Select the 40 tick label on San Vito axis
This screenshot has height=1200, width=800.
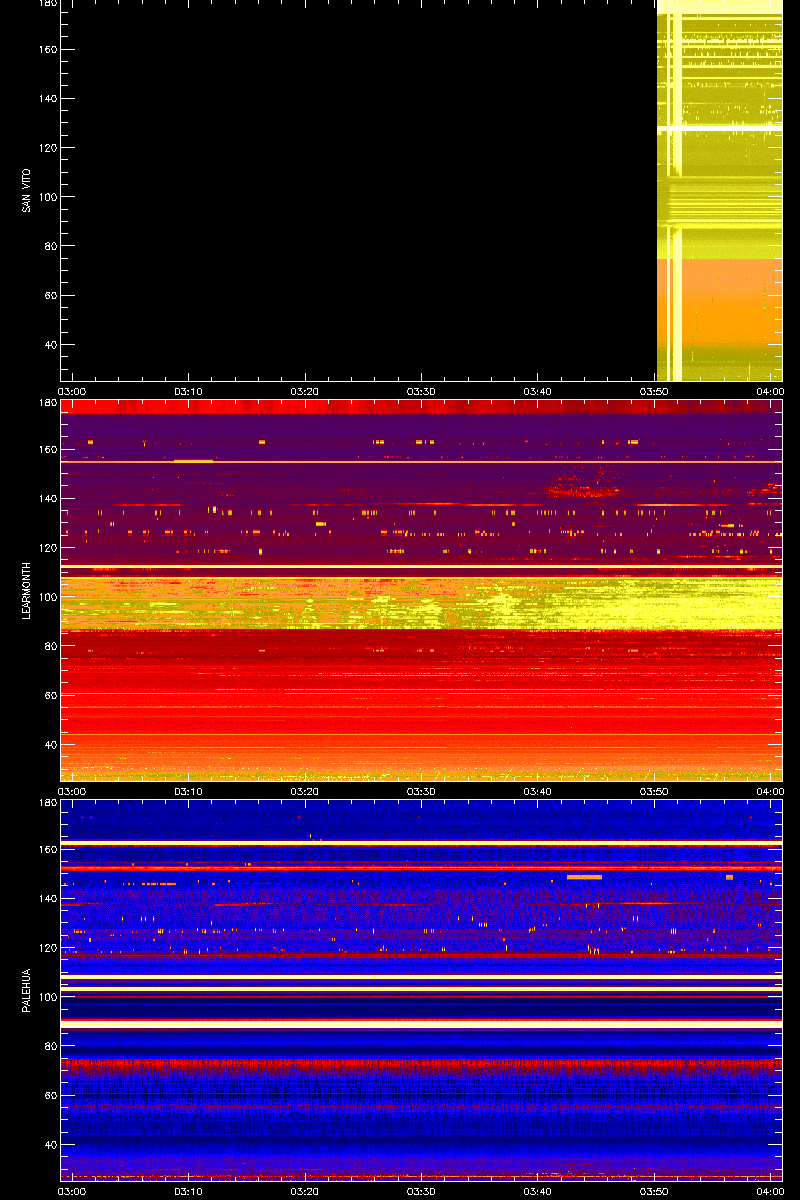point(50,345)
